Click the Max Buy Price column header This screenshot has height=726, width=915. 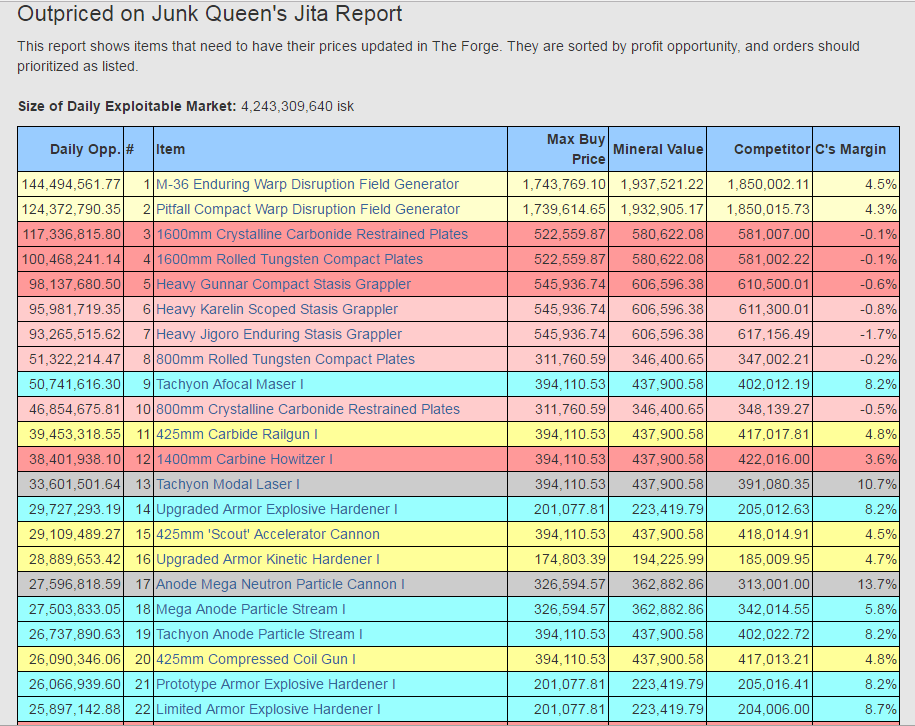click(558, 149)
